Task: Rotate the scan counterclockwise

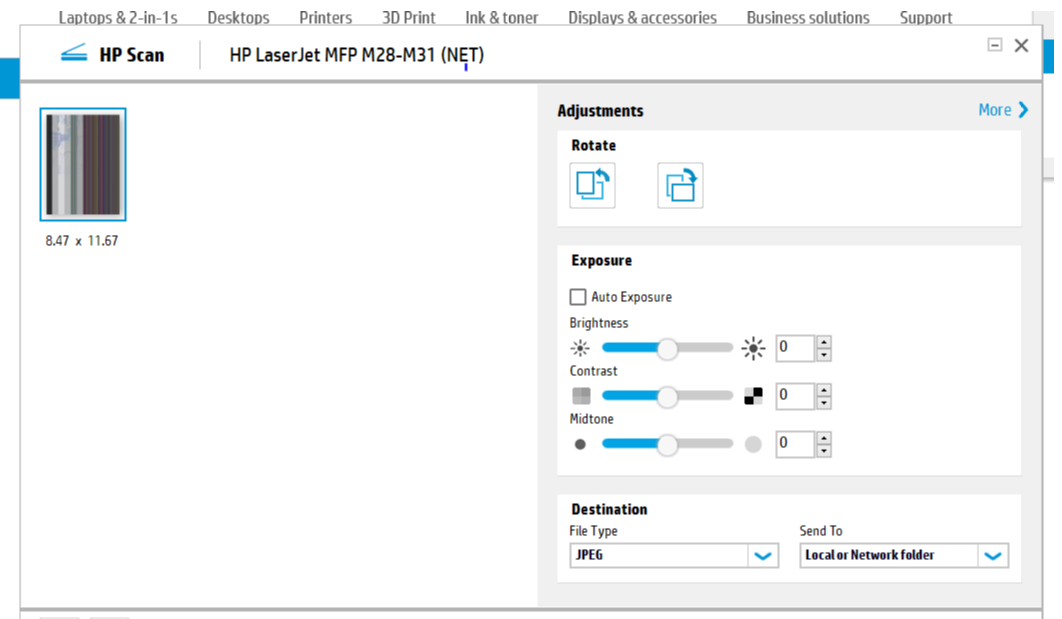Action: click(x=592, y=186)
